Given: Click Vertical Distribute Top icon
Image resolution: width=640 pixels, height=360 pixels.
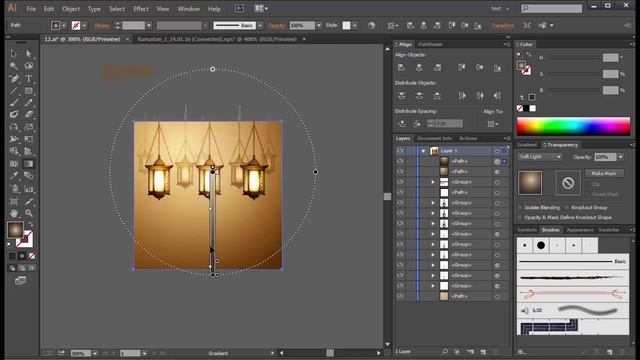Looking at the screenshot, I should tap(401, 96).
